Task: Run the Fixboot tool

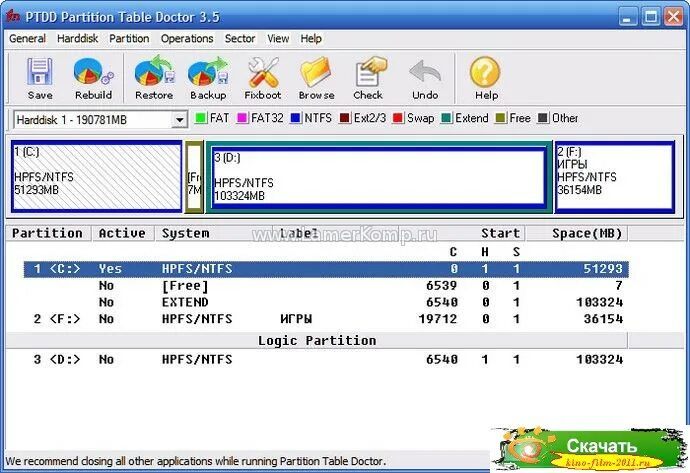Action: click(x=263, y=78)
